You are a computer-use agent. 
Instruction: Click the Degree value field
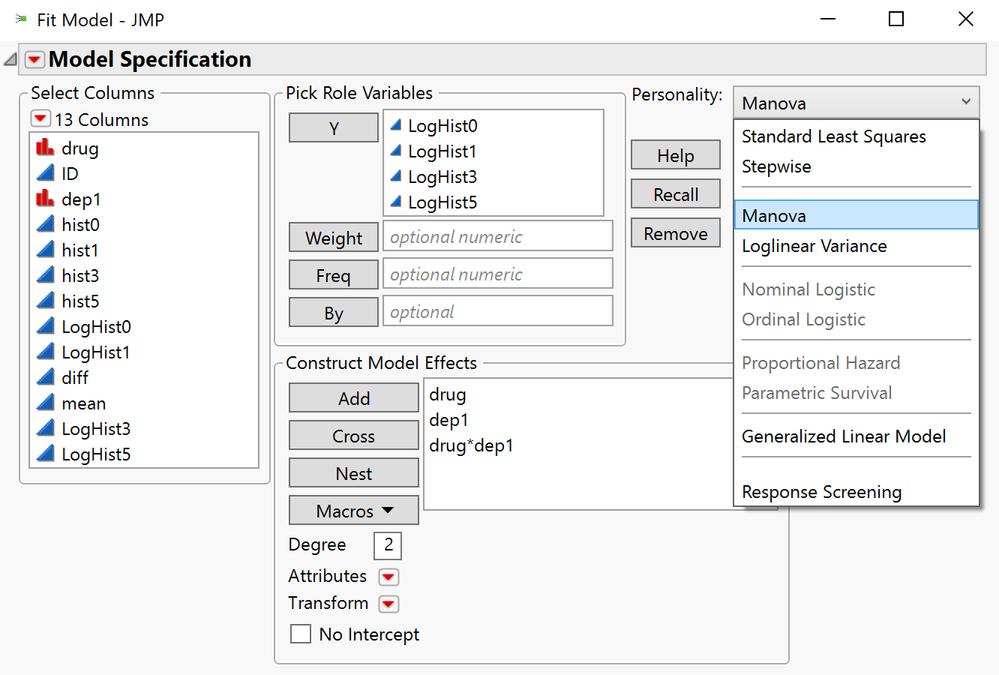point(386,545)
